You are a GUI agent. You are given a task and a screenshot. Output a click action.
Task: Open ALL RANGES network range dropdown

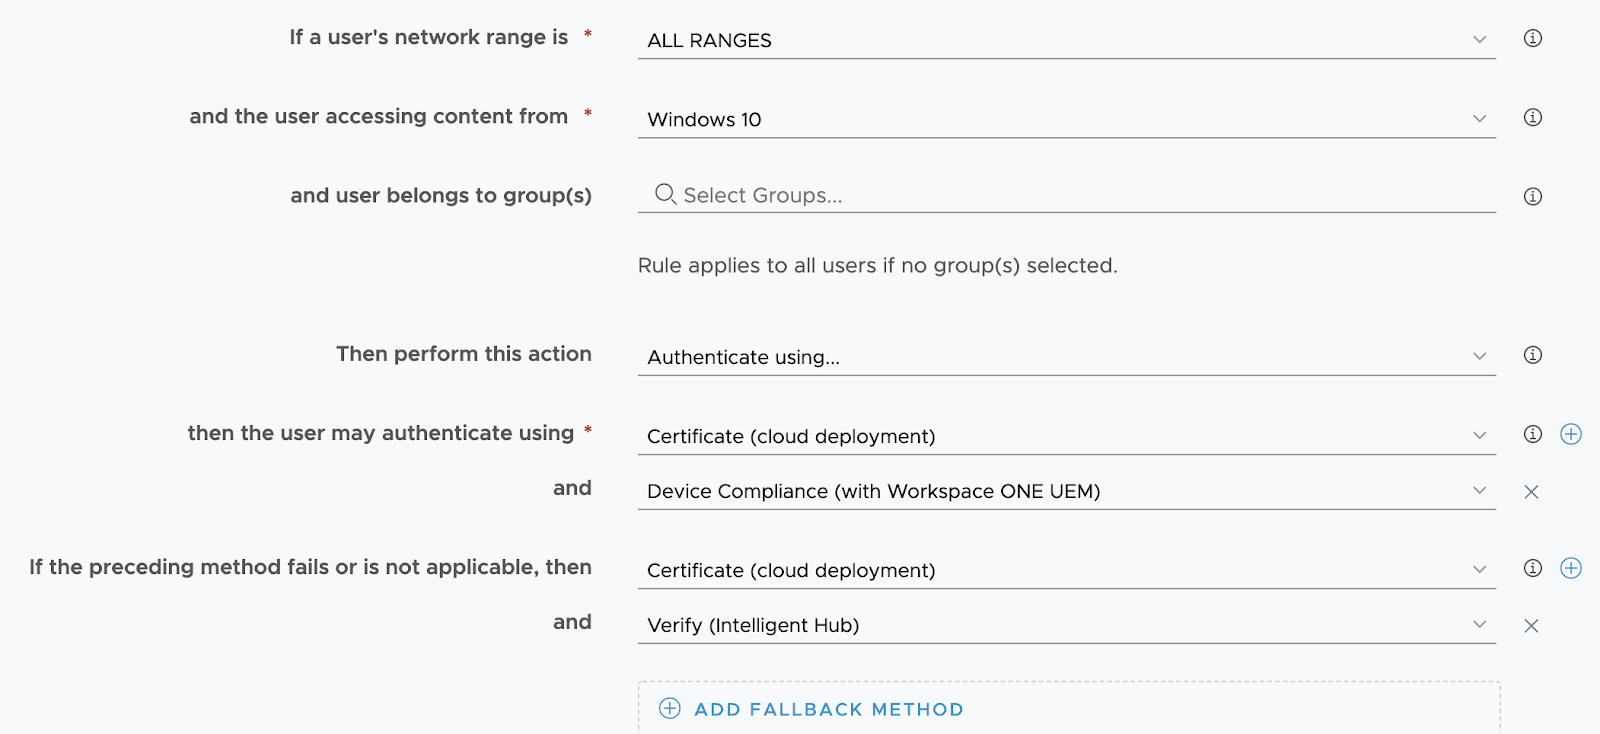click(1067, 40)
